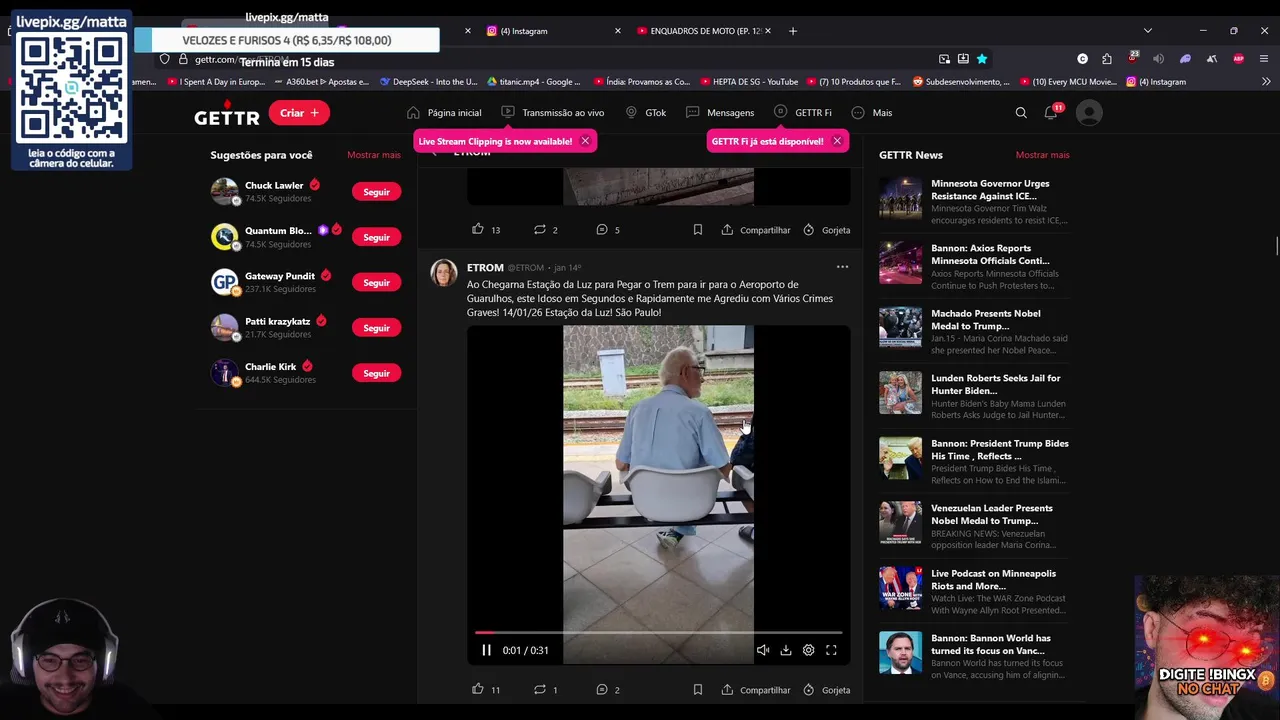Open HEPTA DE SG YouTube bookmark
Image resolution: width=1280 pixels, height=720 pixels.
(x=749, y=82)
